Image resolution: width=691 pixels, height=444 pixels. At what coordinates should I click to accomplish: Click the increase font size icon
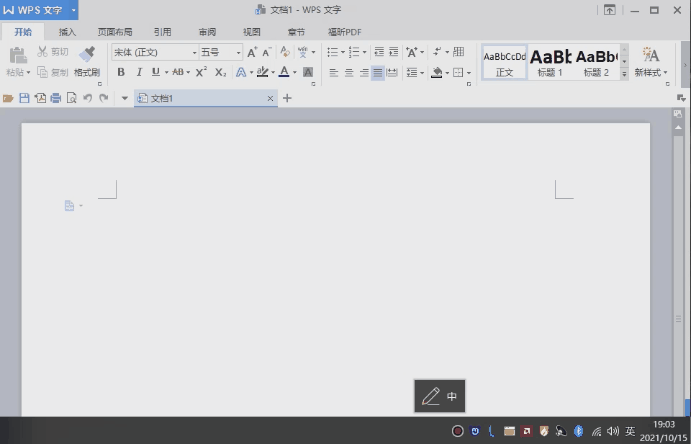click(x=252, y=52)
